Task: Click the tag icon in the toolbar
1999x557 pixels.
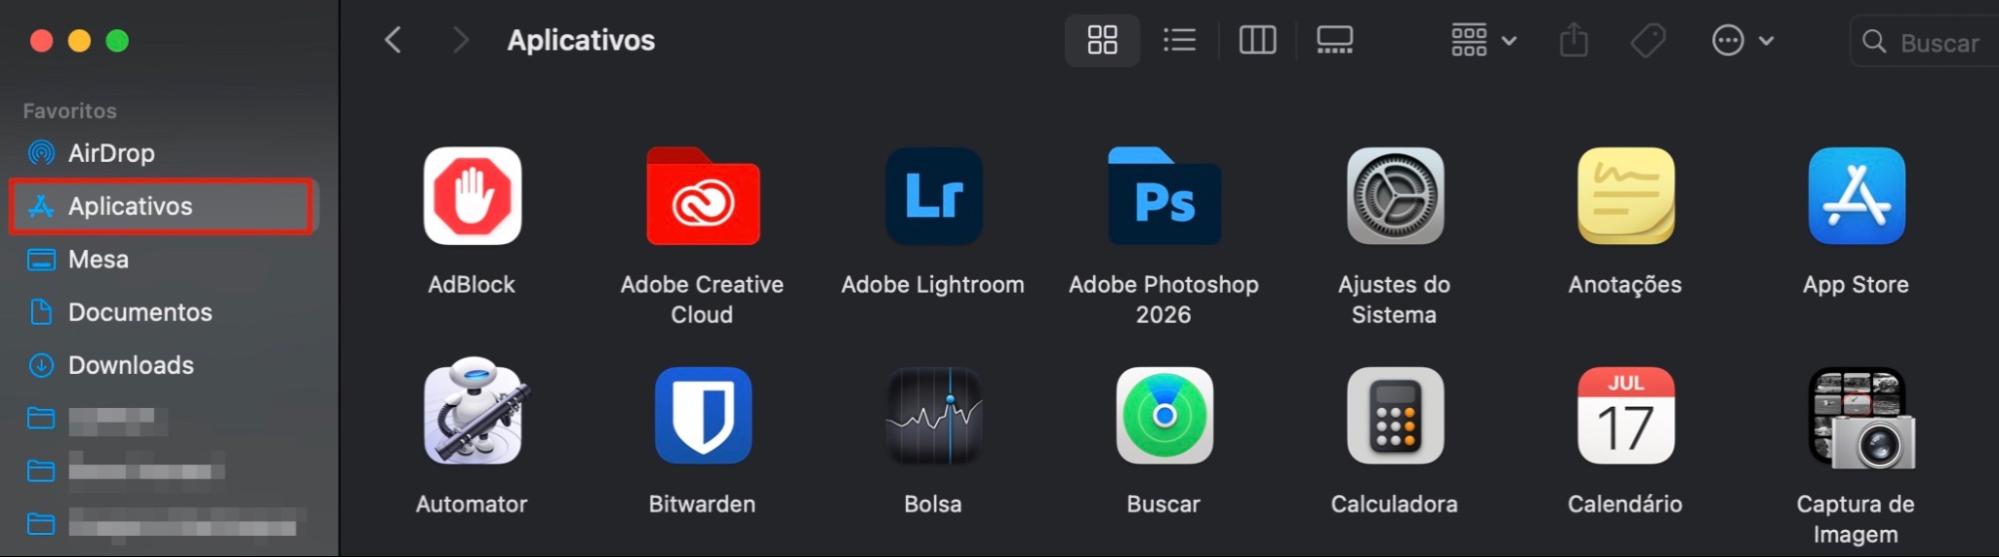Action: point(1648,40)
